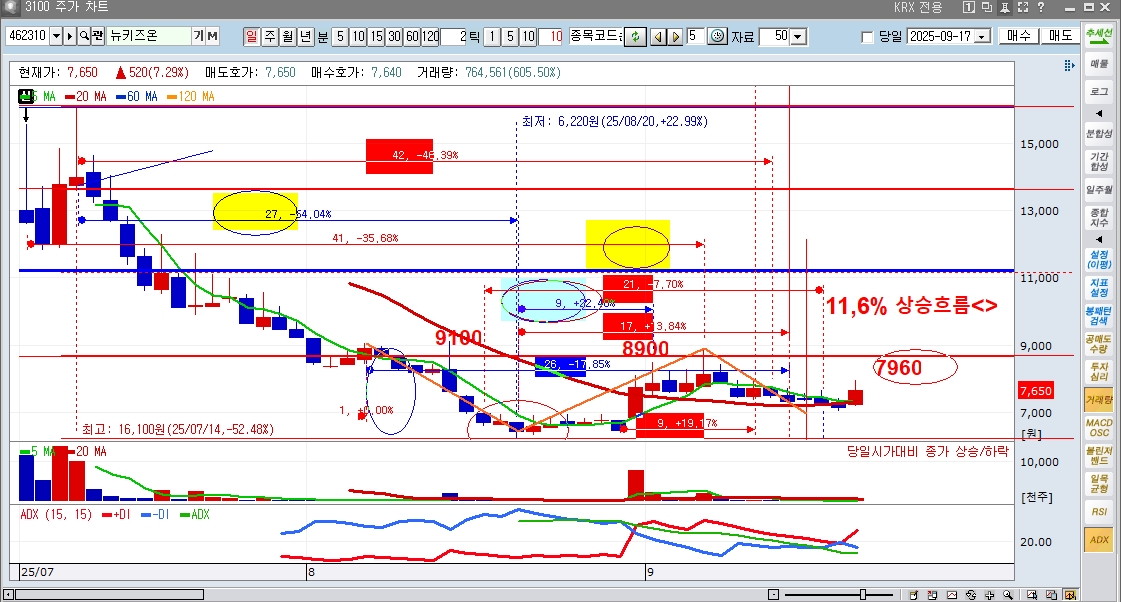Image resolution: width=1121 pixels, height=602 pixels.
Task: Click the cascade windows icon in title bar
Action: [x=987, y=7]
